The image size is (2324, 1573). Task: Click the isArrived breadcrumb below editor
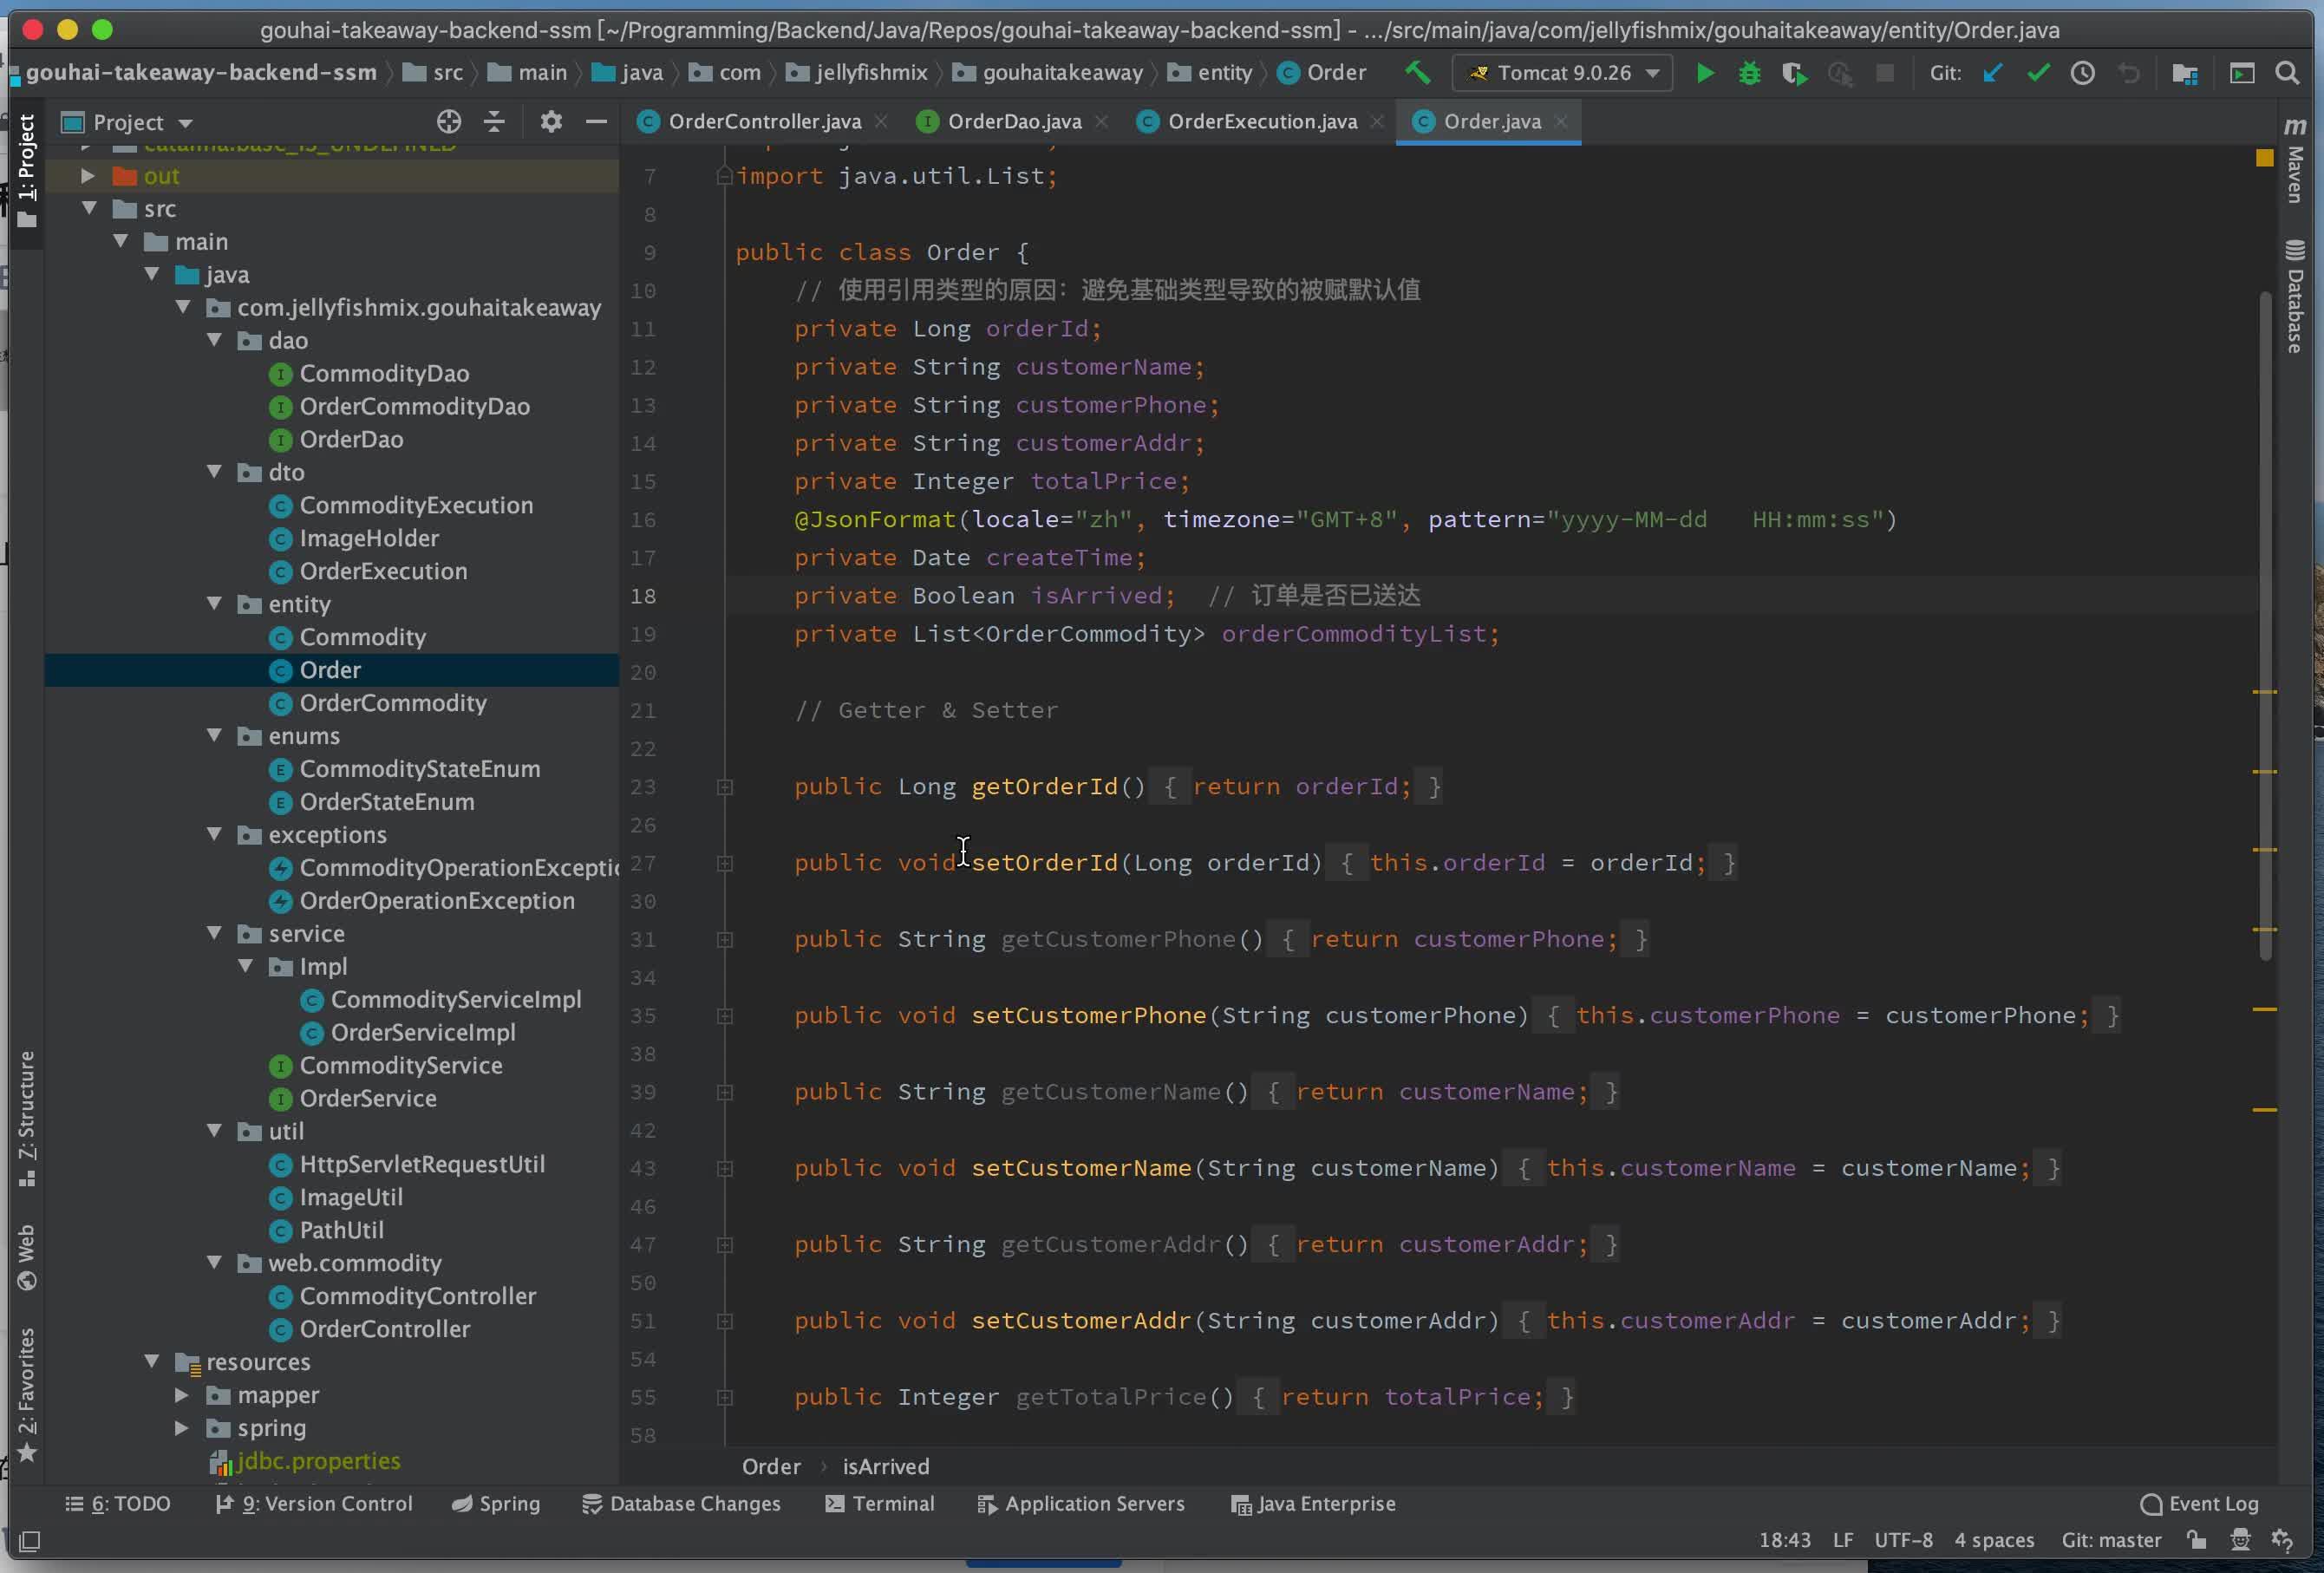(886, 1467)
